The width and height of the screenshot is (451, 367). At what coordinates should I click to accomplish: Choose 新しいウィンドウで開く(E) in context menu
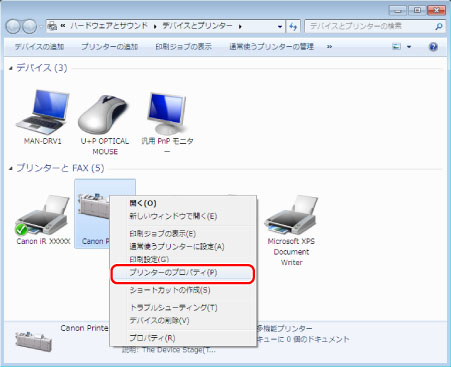tap(183, 216)
